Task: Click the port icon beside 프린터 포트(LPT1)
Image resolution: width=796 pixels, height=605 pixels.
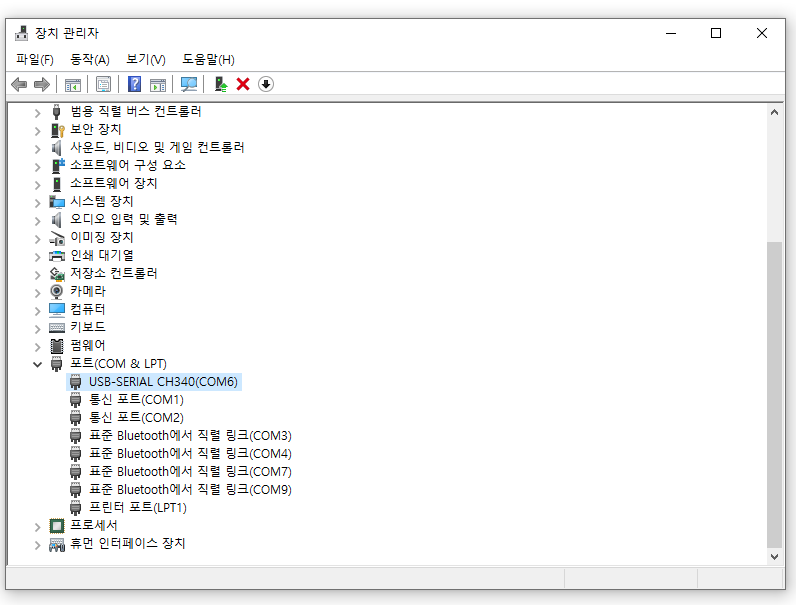Action: click(76, 508)
